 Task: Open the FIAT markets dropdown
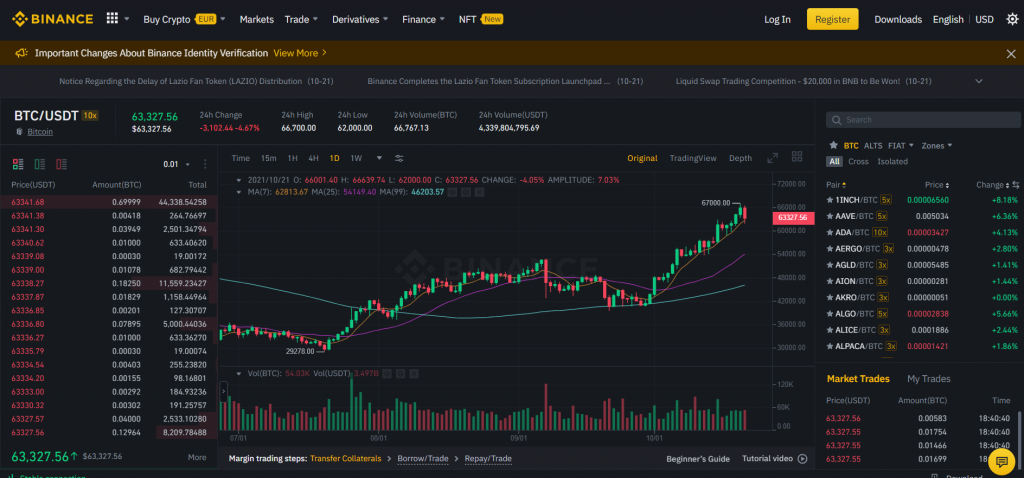901,146
